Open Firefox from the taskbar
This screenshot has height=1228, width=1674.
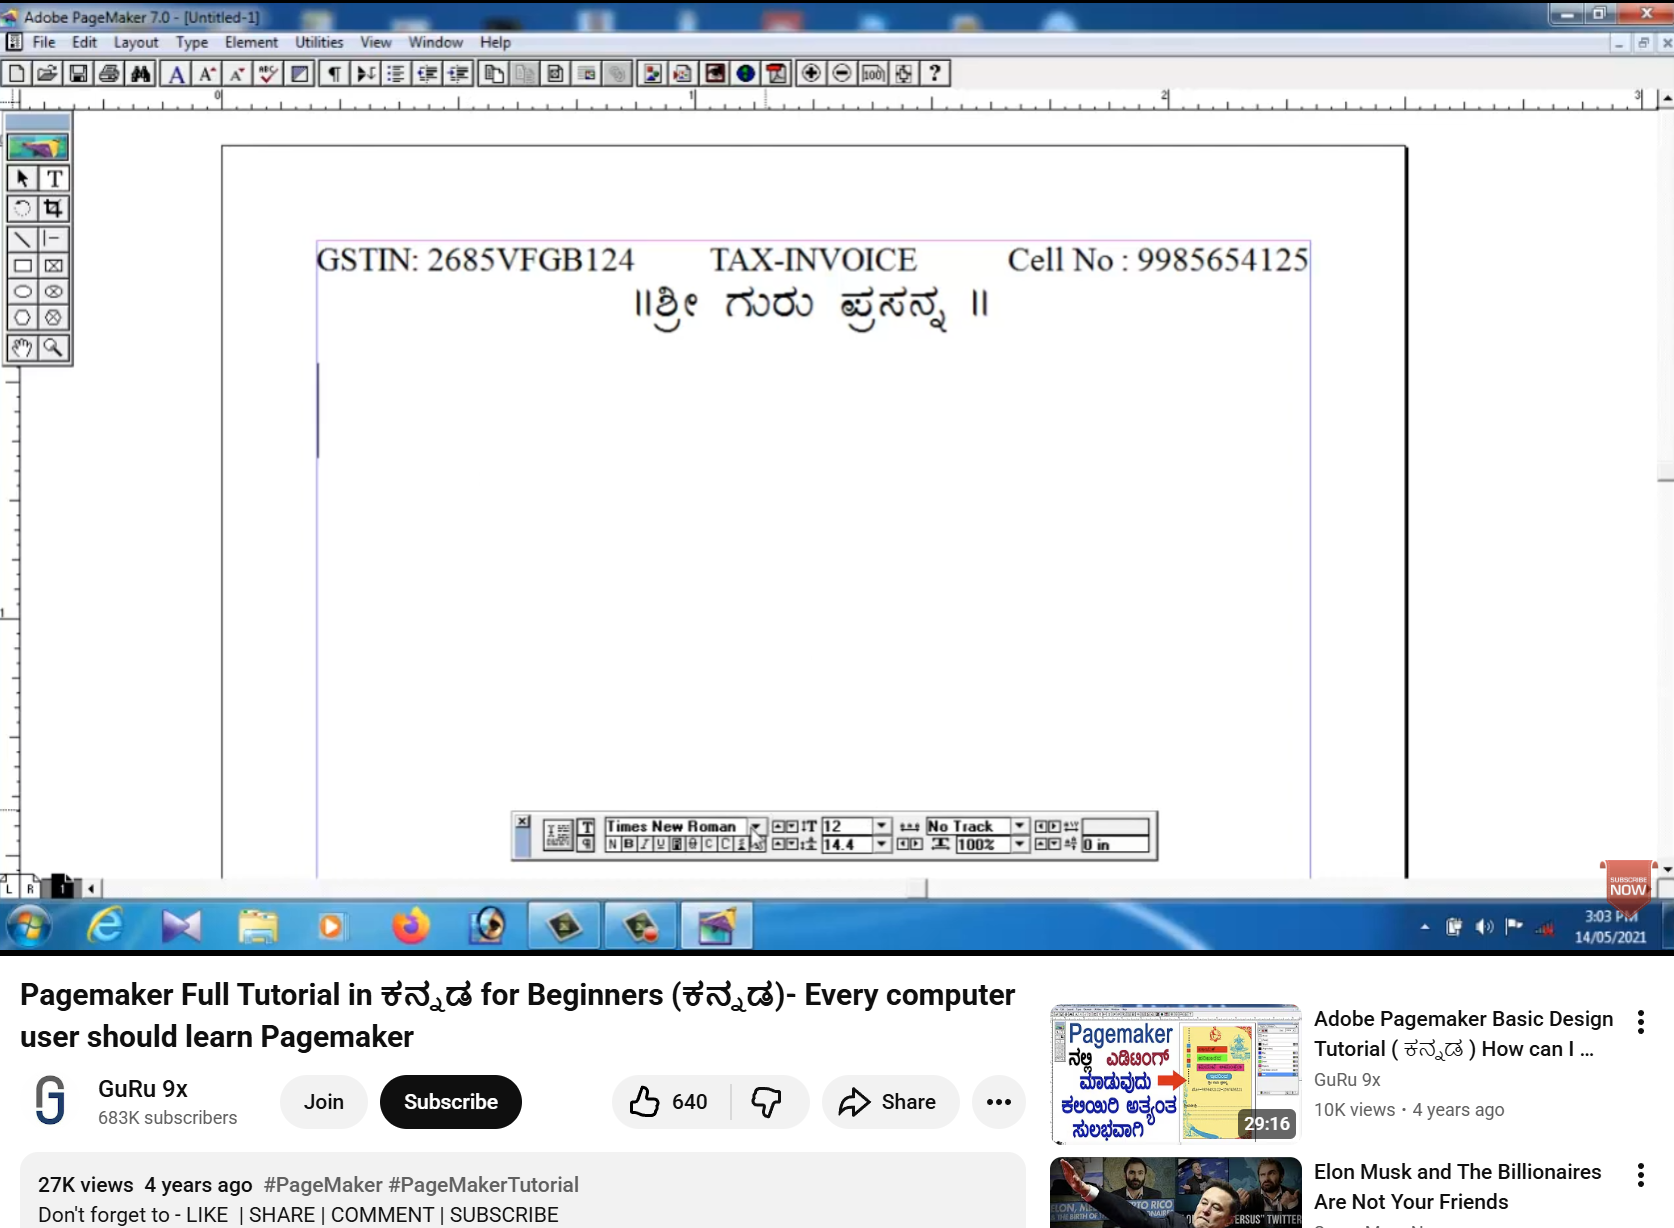[x=411, y=926]
